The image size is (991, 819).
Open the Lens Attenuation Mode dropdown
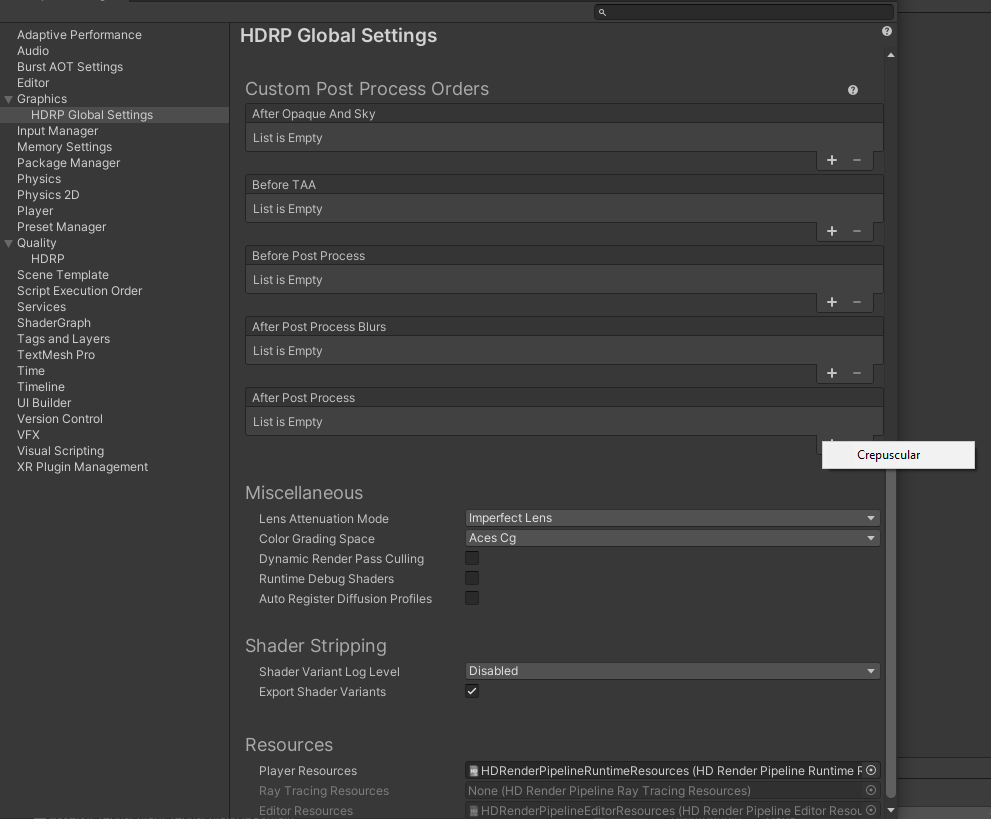(671, 517)
